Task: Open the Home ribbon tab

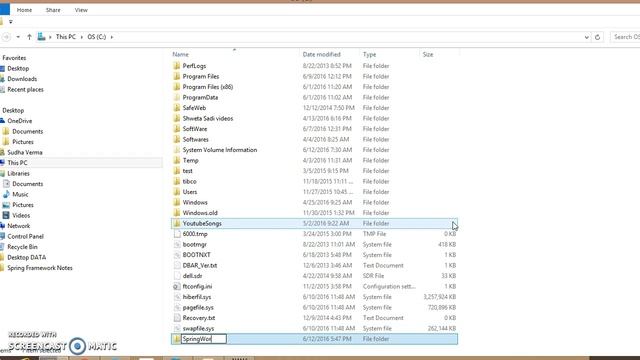Action: coord(24,10)
